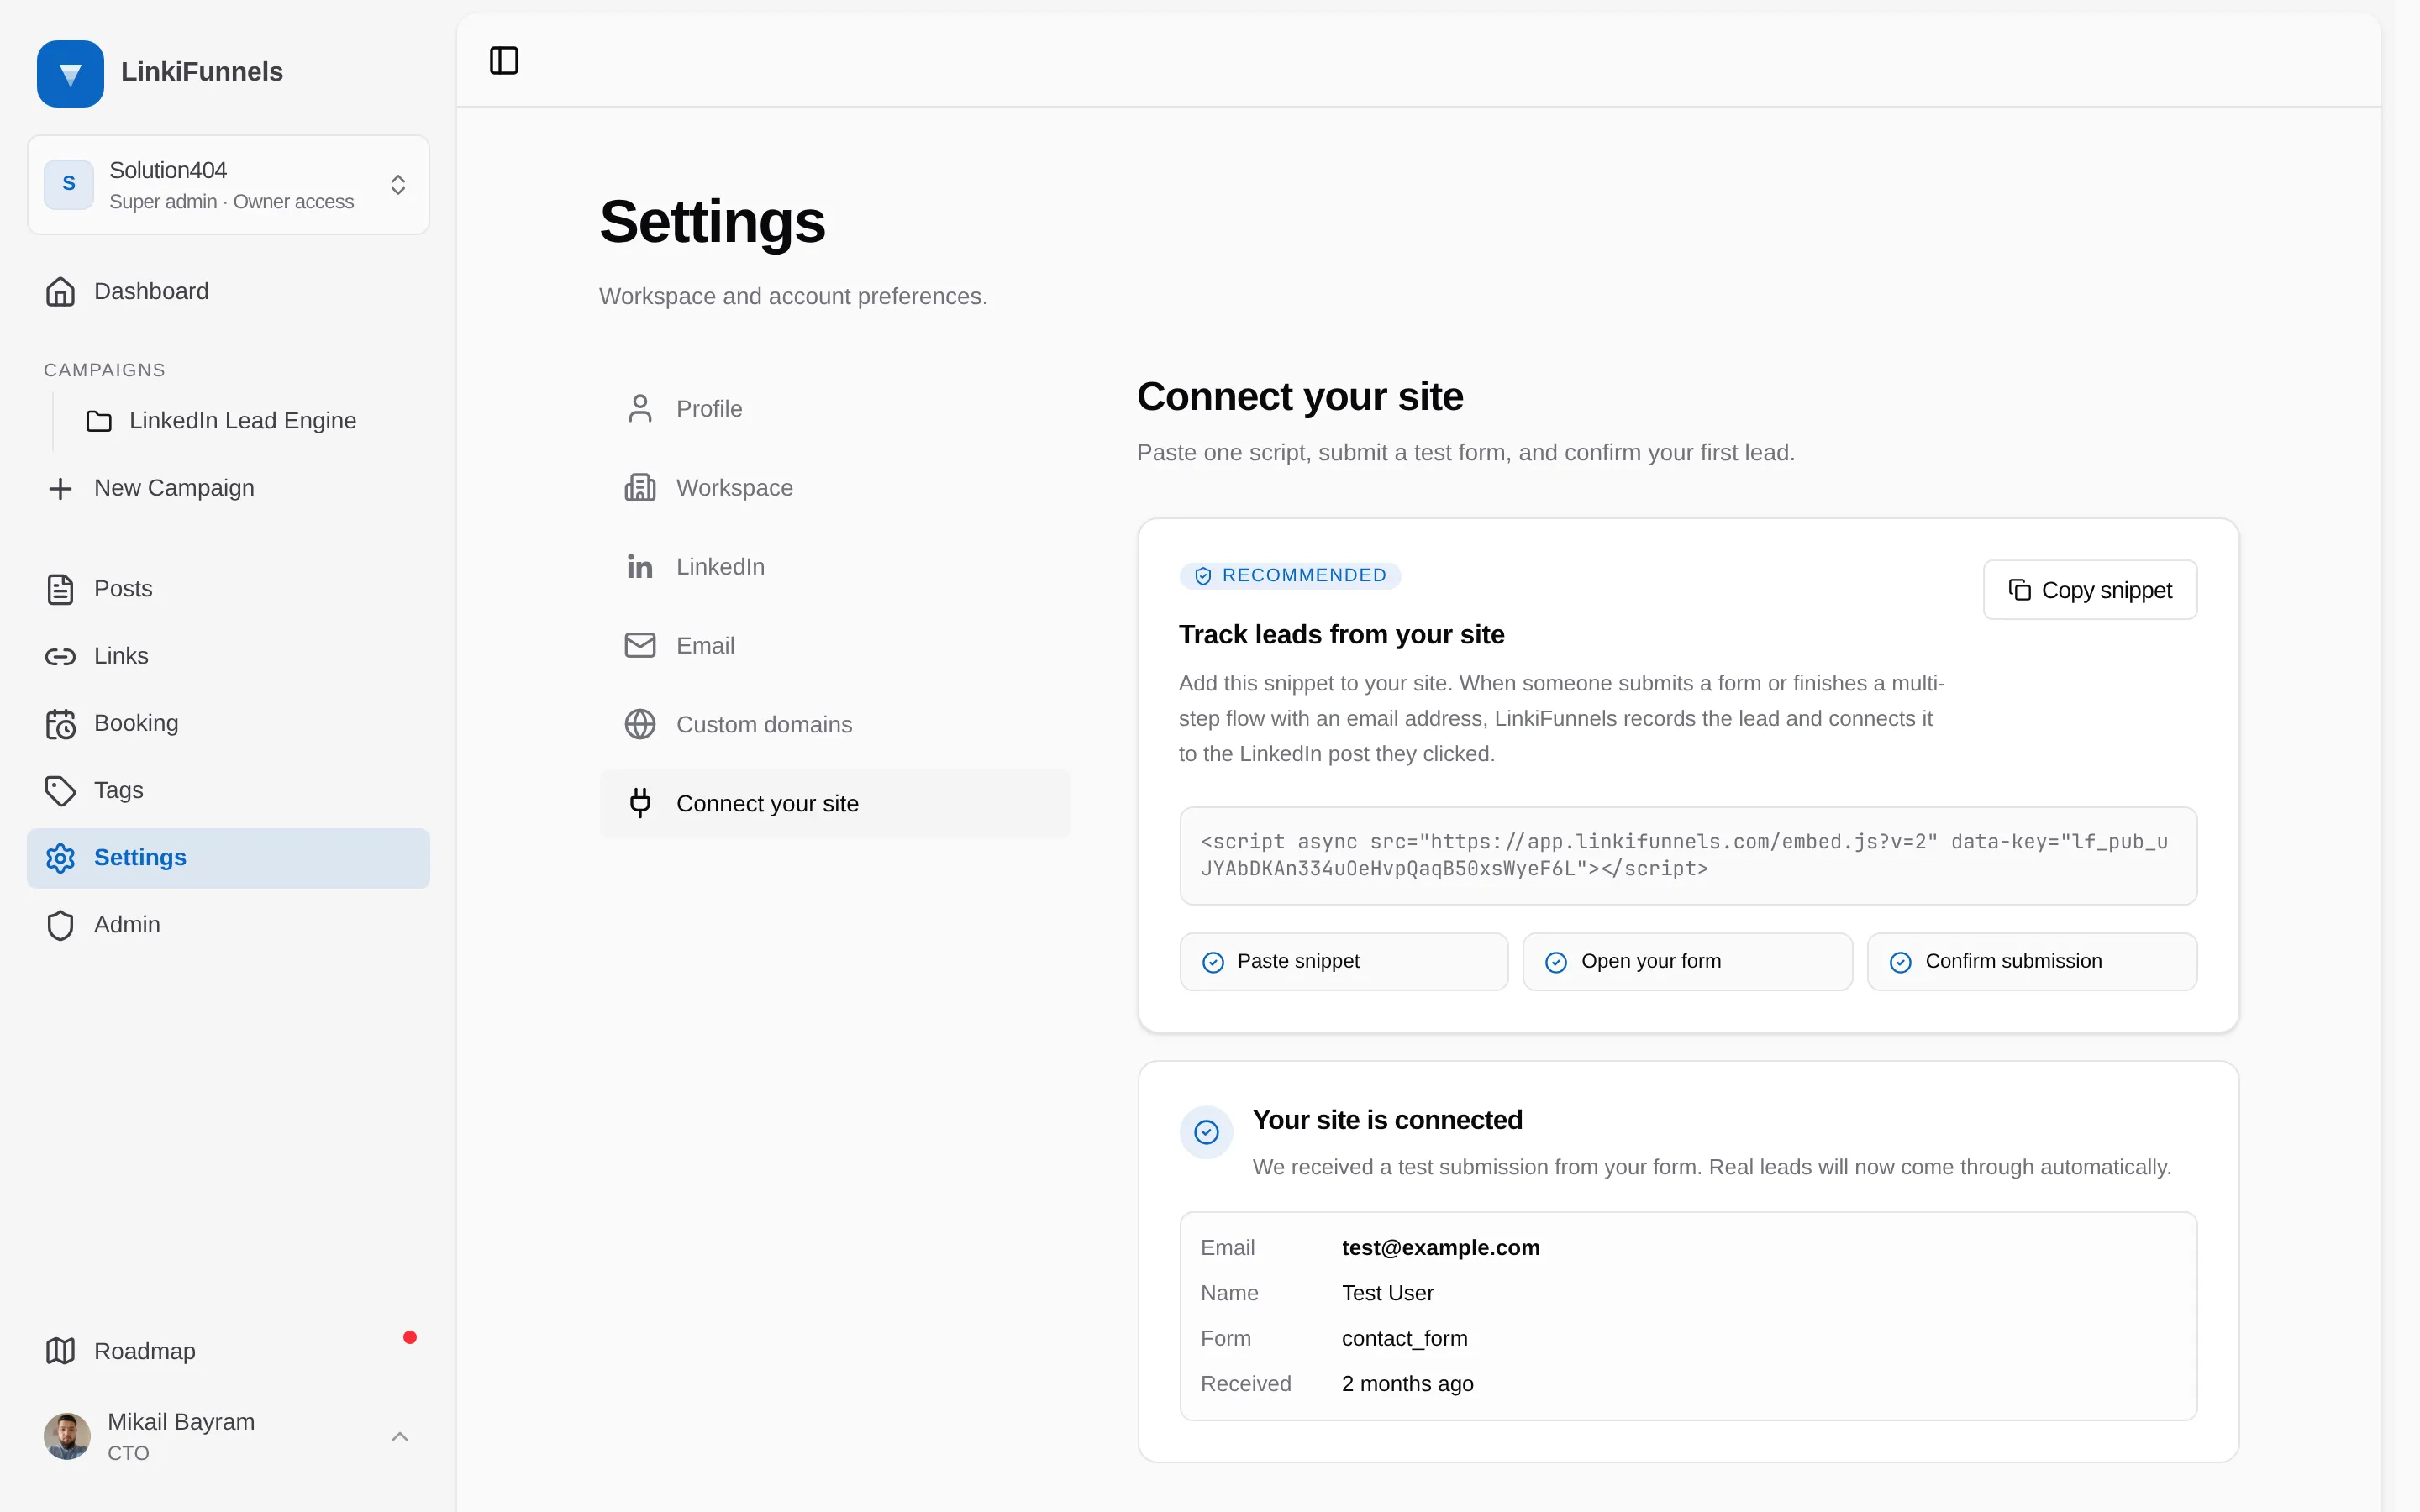Click the Confirm submission check icon
The image size is (2420, 1512).
(1900, 962)
